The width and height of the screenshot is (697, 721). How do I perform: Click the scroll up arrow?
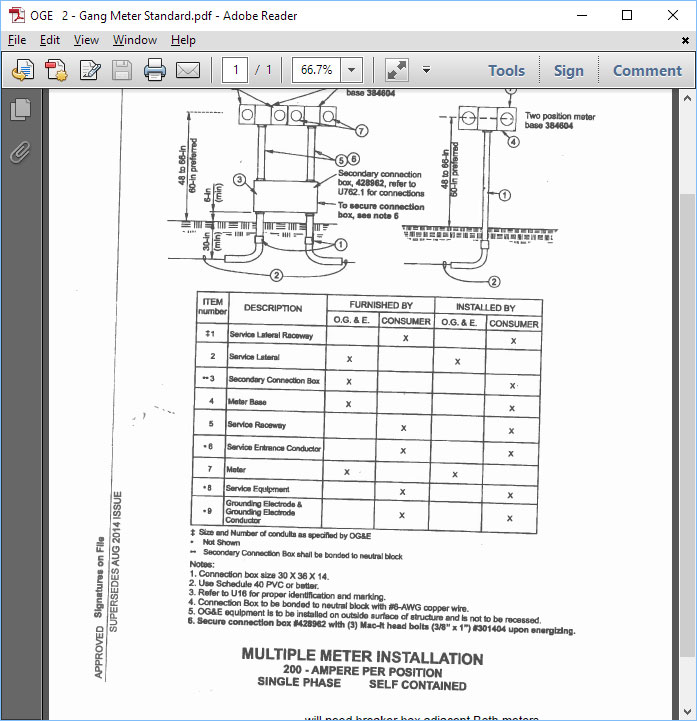[x=687, y=98]
